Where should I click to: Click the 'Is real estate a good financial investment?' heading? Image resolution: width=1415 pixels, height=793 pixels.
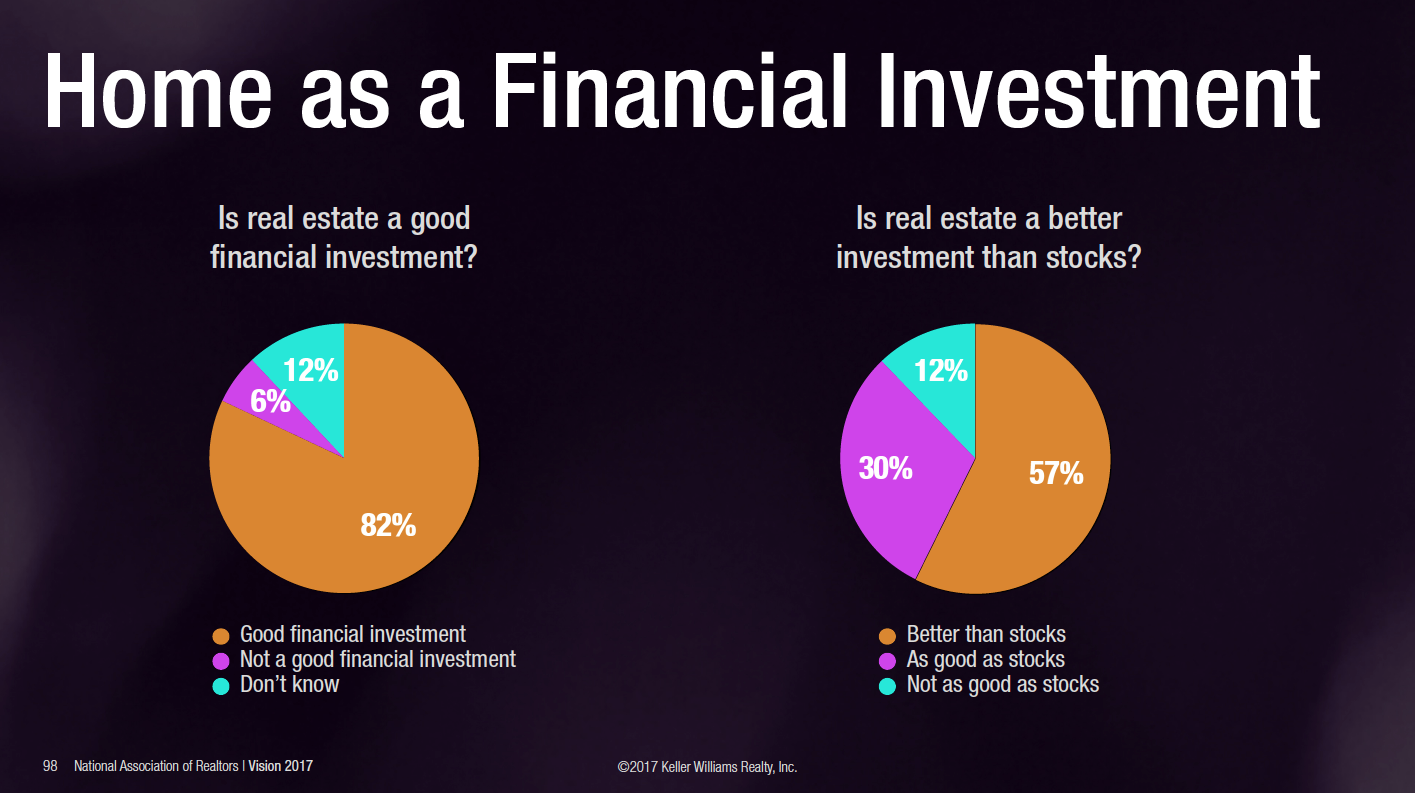pos(344,237)
